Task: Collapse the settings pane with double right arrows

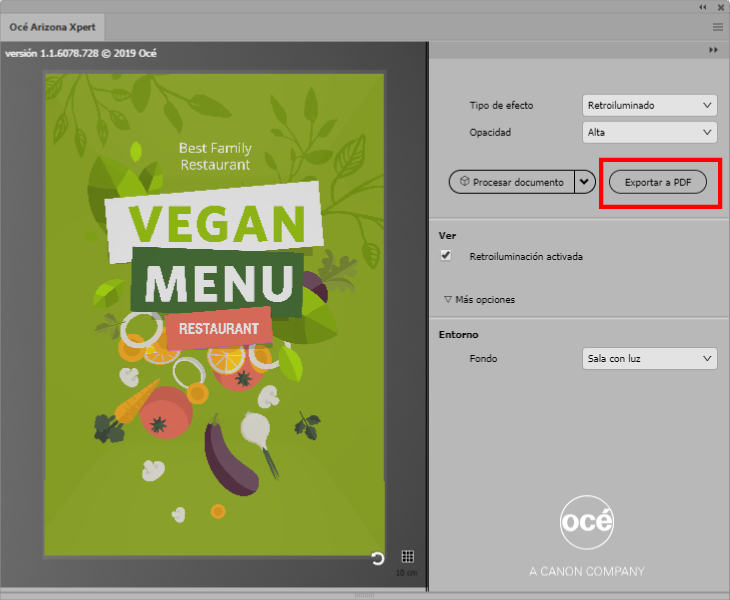Action: [x=713, y=50]
